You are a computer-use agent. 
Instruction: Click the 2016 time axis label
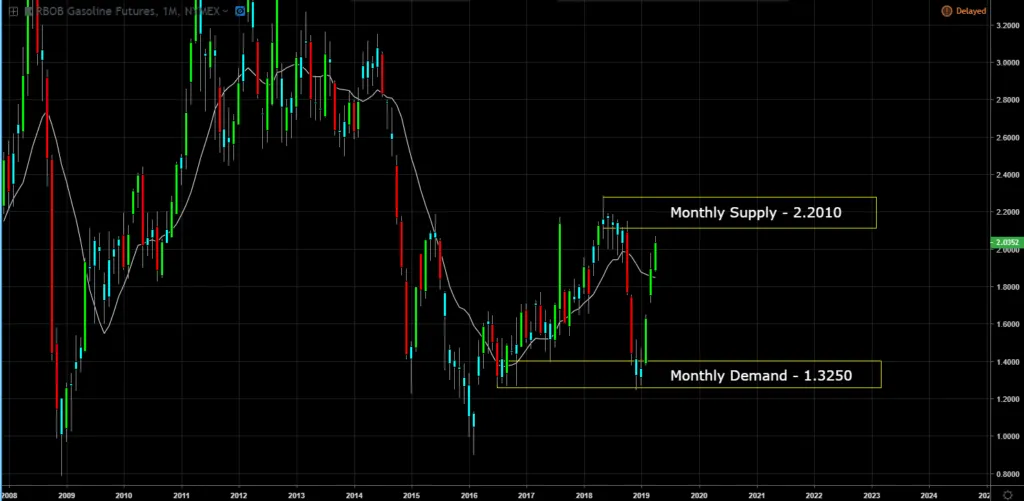point(469,494)
